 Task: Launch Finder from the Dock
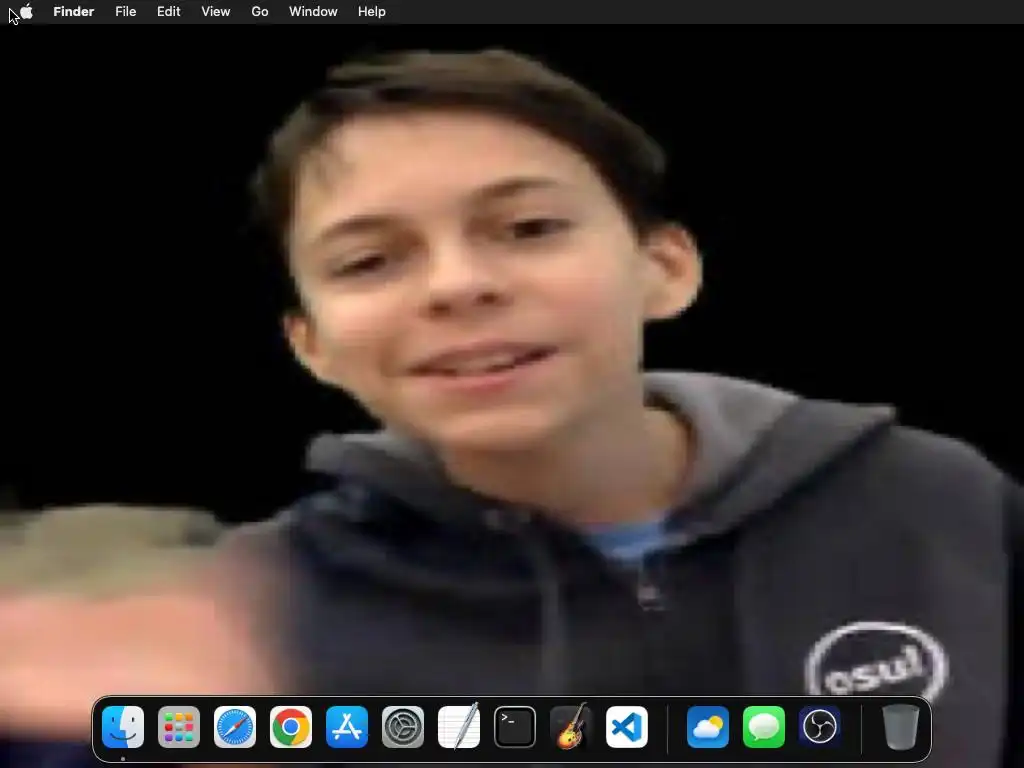123,727
